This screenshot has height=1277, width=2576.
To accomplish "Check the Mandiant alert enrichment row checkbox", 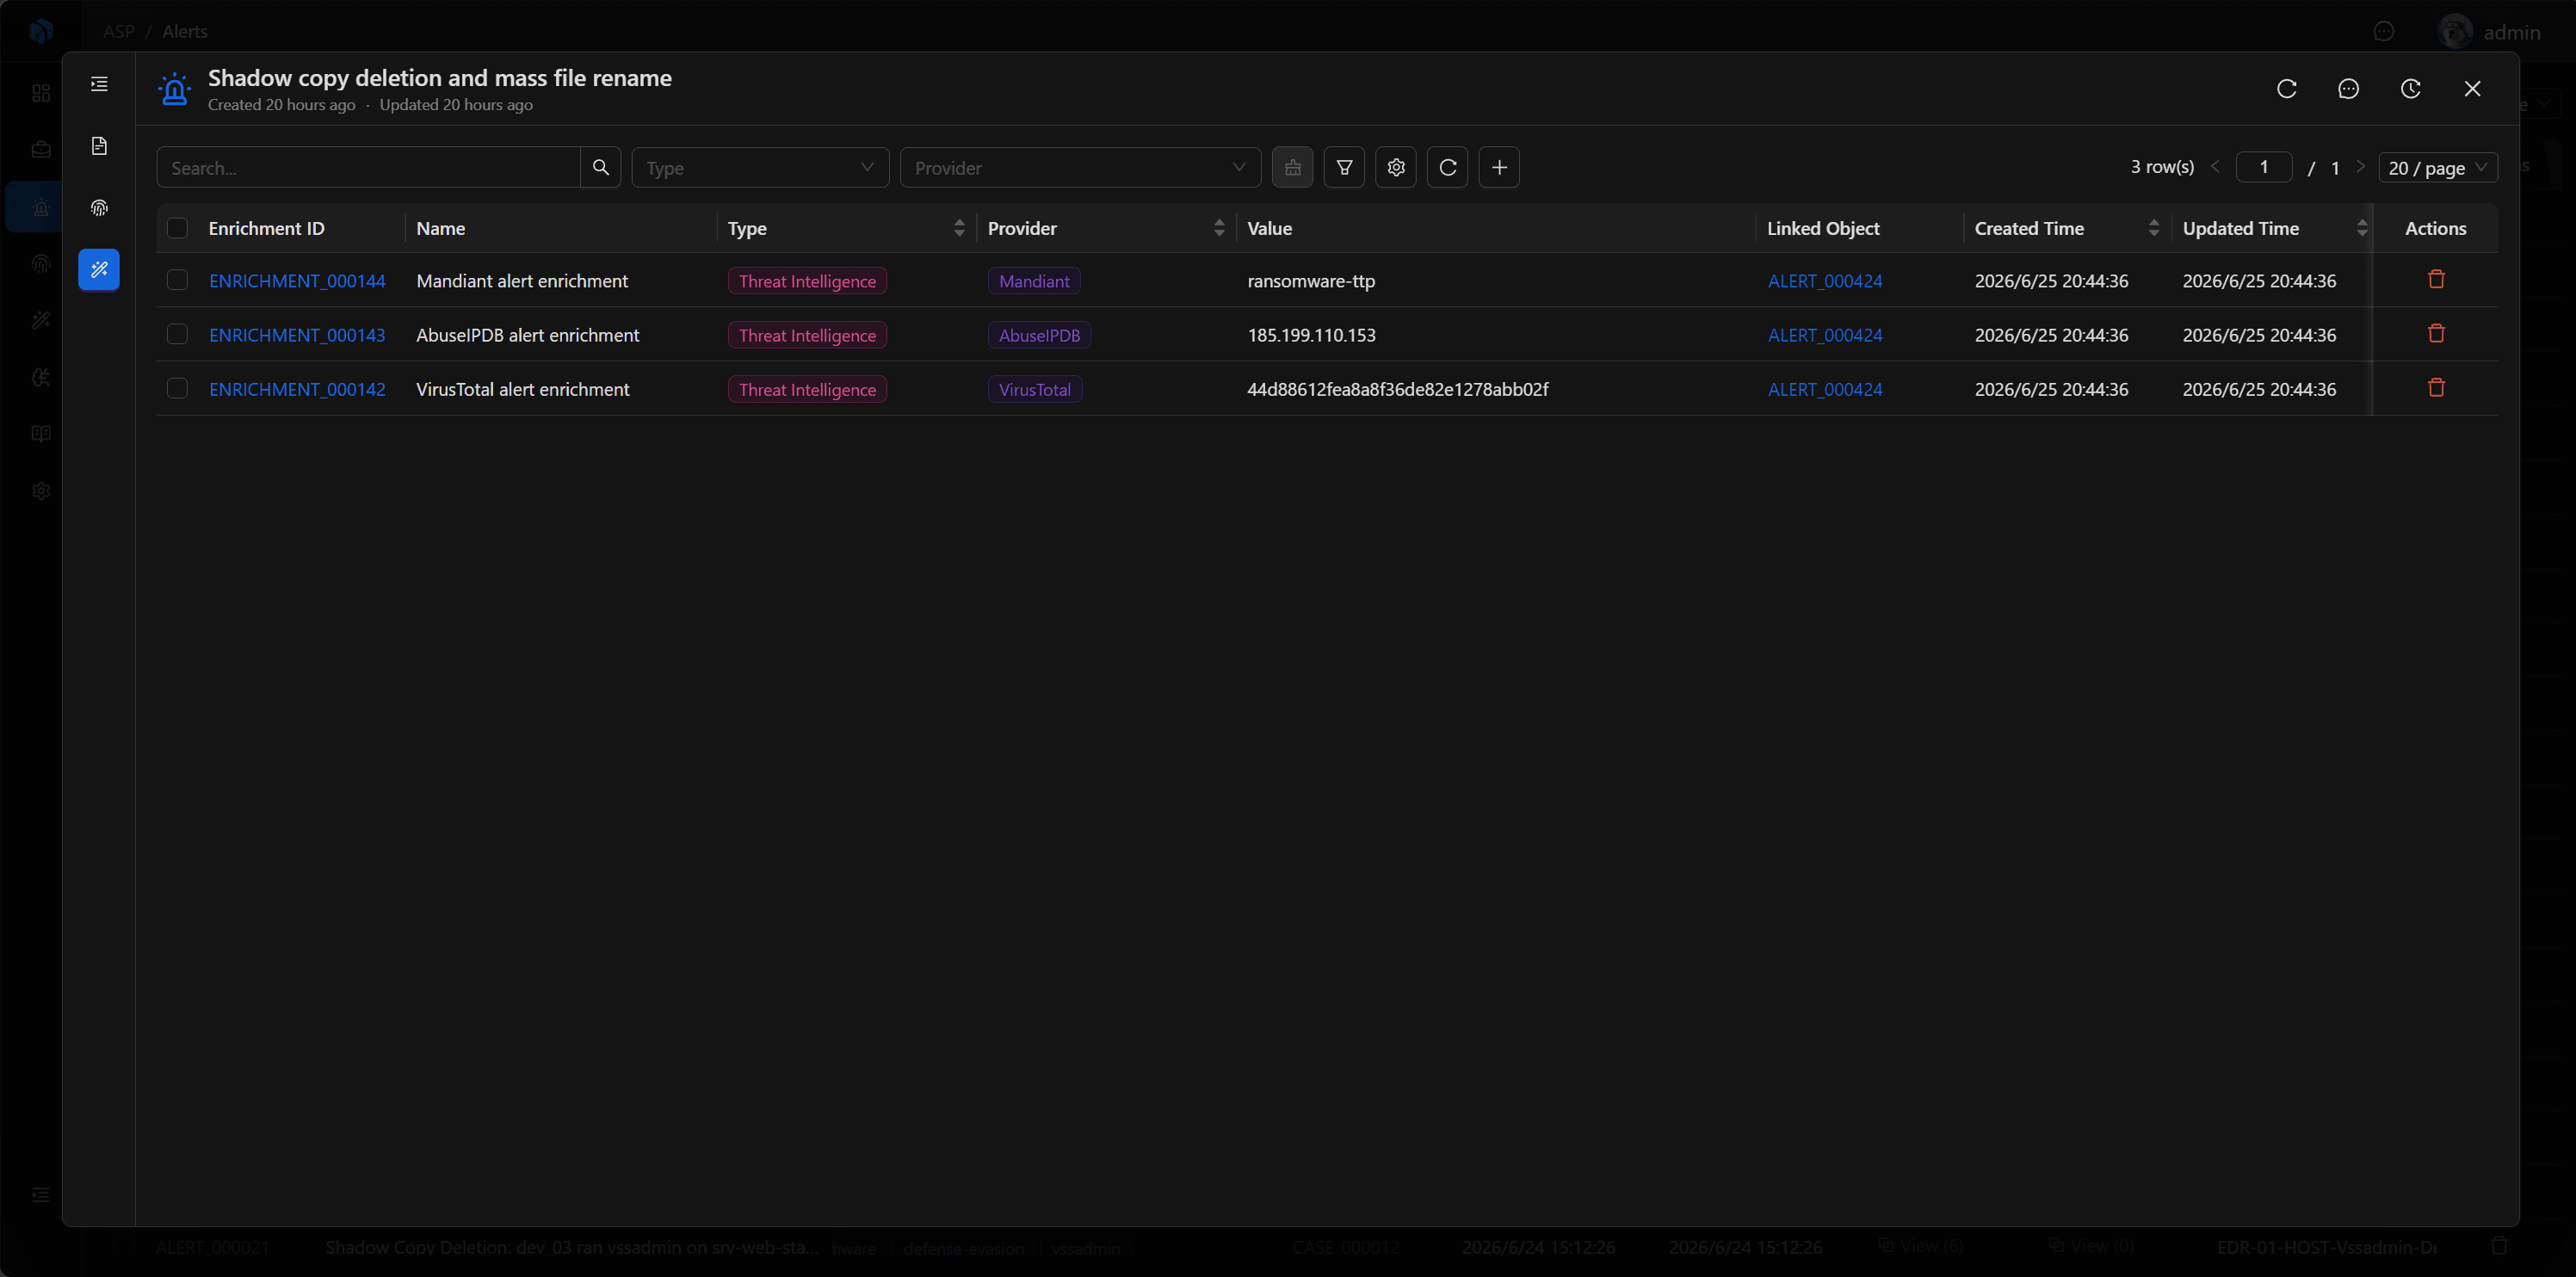I will (178, 280).
